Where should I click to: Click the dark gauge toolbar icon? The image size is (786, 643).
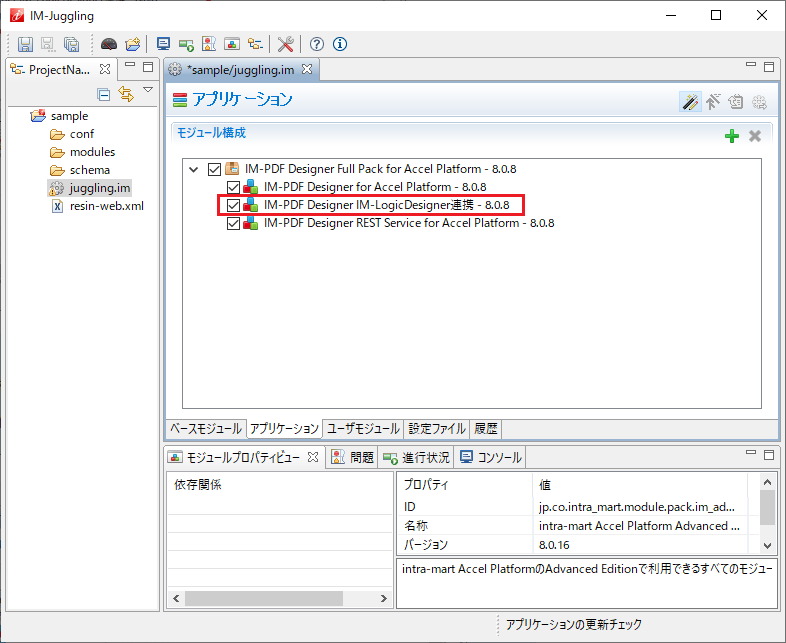tap(109, 44)
